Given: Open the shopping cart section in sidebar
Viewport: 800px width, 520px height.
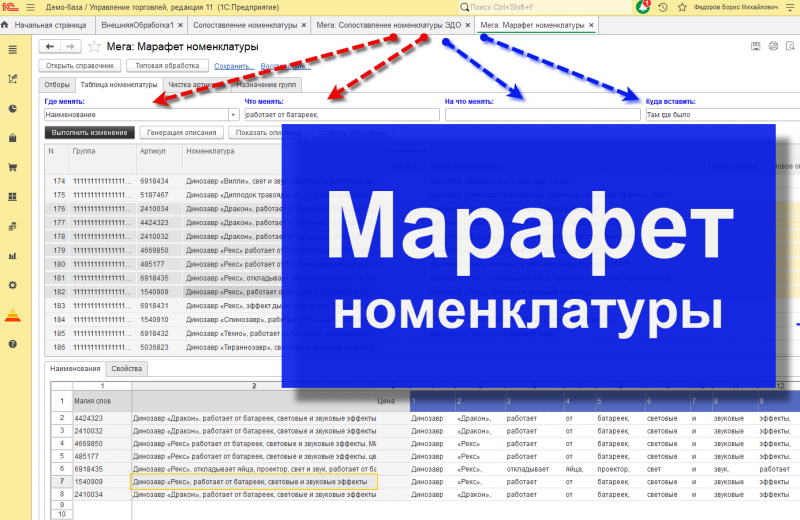Looking at the screenshot, I should [13, 167].
